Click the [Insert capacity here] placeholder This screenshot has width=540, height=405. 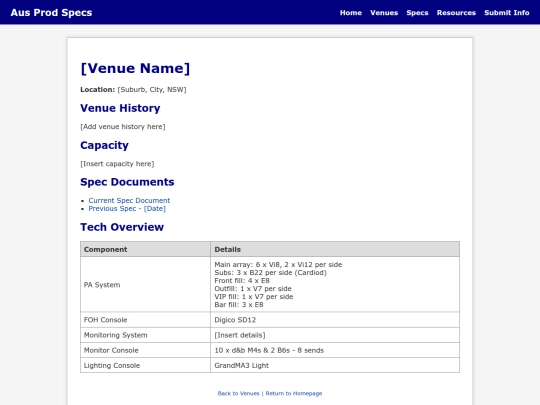coord(117,164)
